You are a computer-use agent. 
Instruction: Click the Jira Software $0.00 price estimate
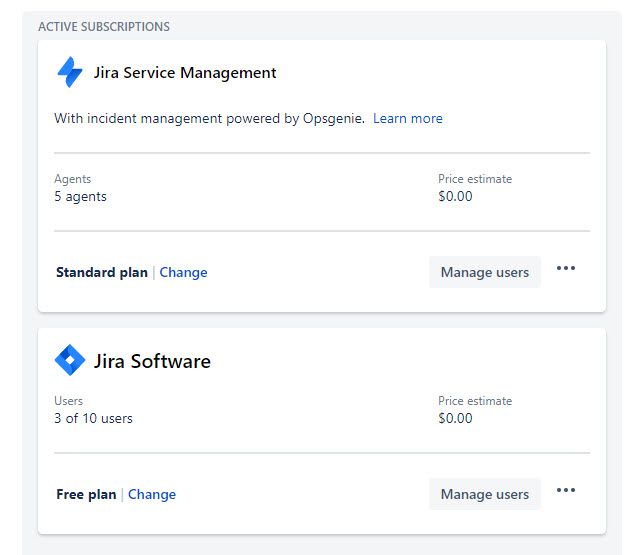click(x=455, y=418)
